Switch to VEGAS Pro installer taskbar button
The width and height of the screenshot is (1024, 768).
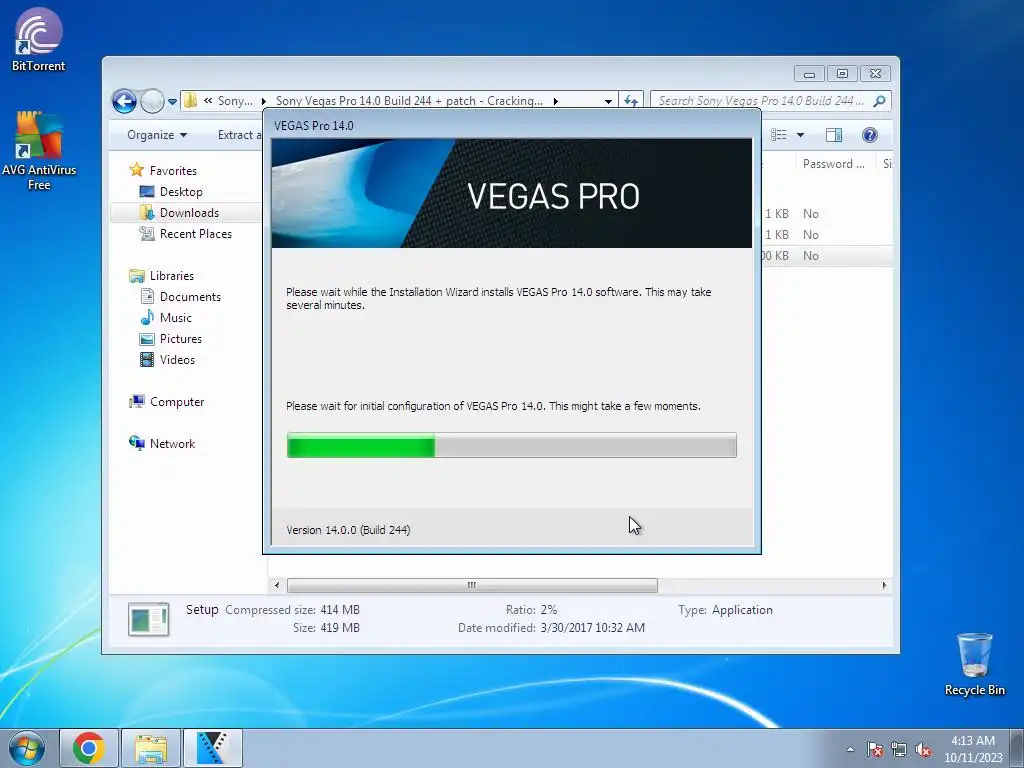point(212,748)
